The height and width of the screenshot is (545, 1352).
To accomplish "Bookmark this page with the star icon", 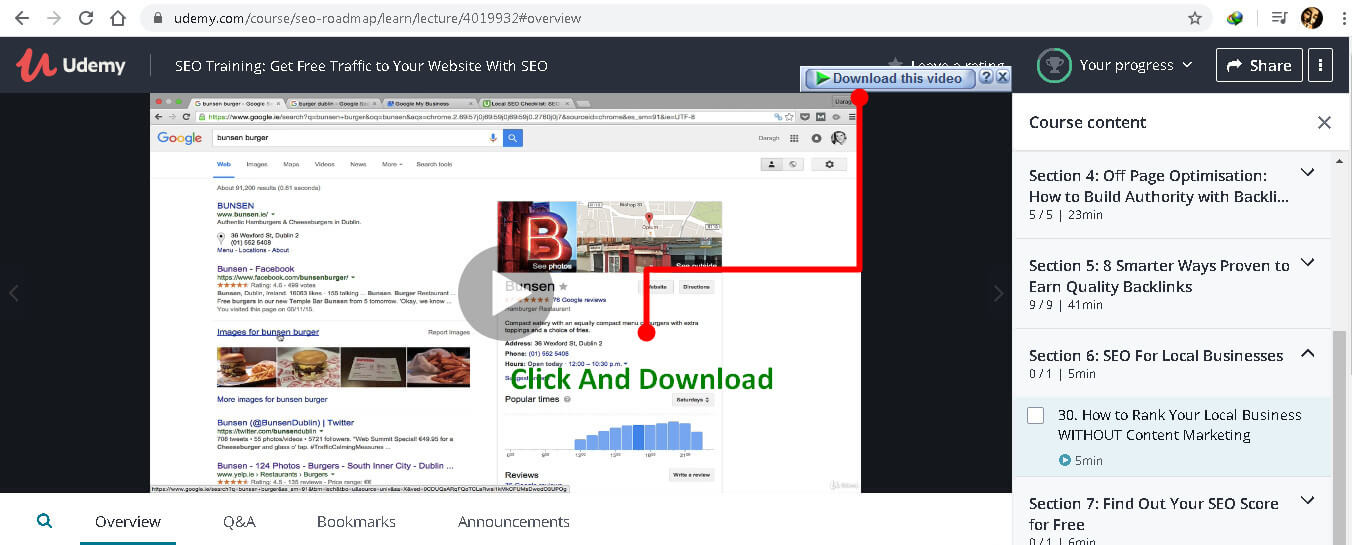I will (x=1194, y=18).
